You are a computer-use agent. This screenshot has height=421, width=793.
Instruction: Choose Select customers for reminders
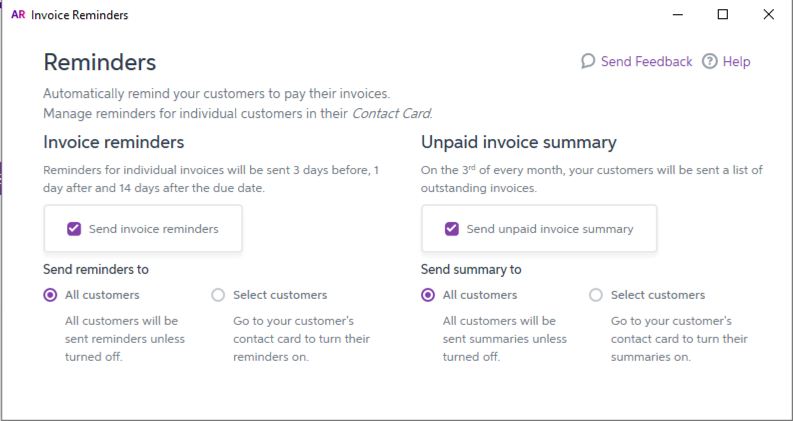pos(219,295)
